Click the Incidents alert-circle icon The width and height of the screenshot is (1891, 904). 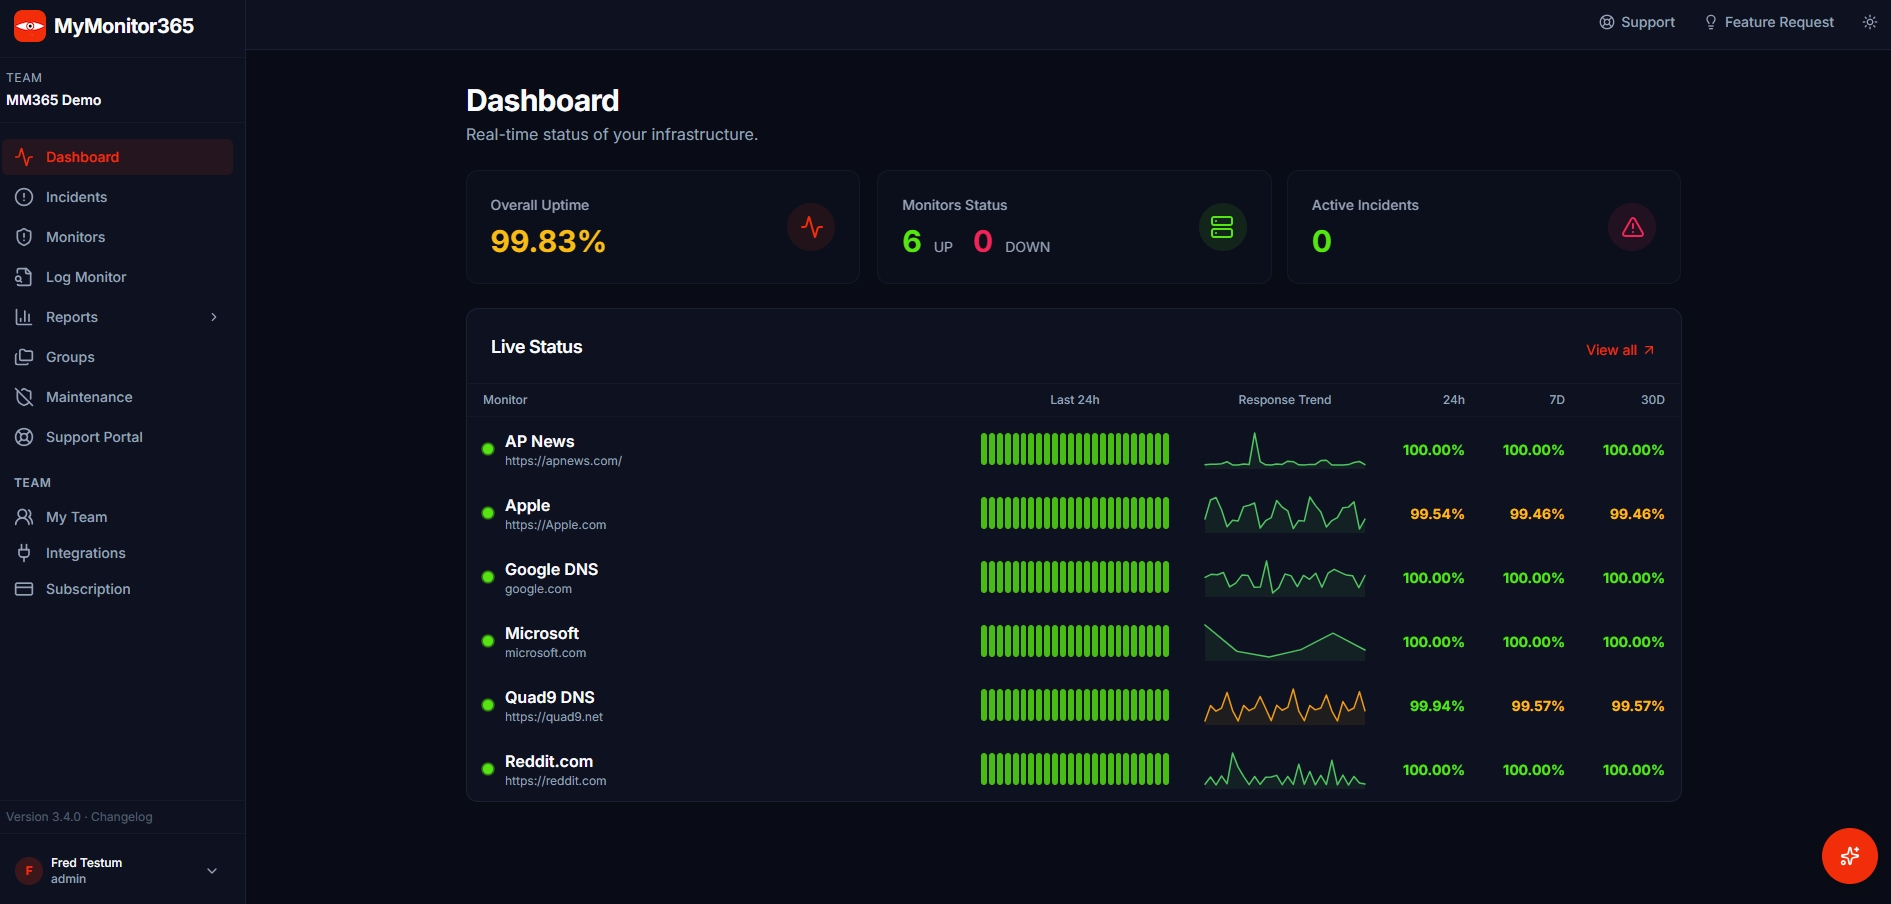(x=24, y=197)
